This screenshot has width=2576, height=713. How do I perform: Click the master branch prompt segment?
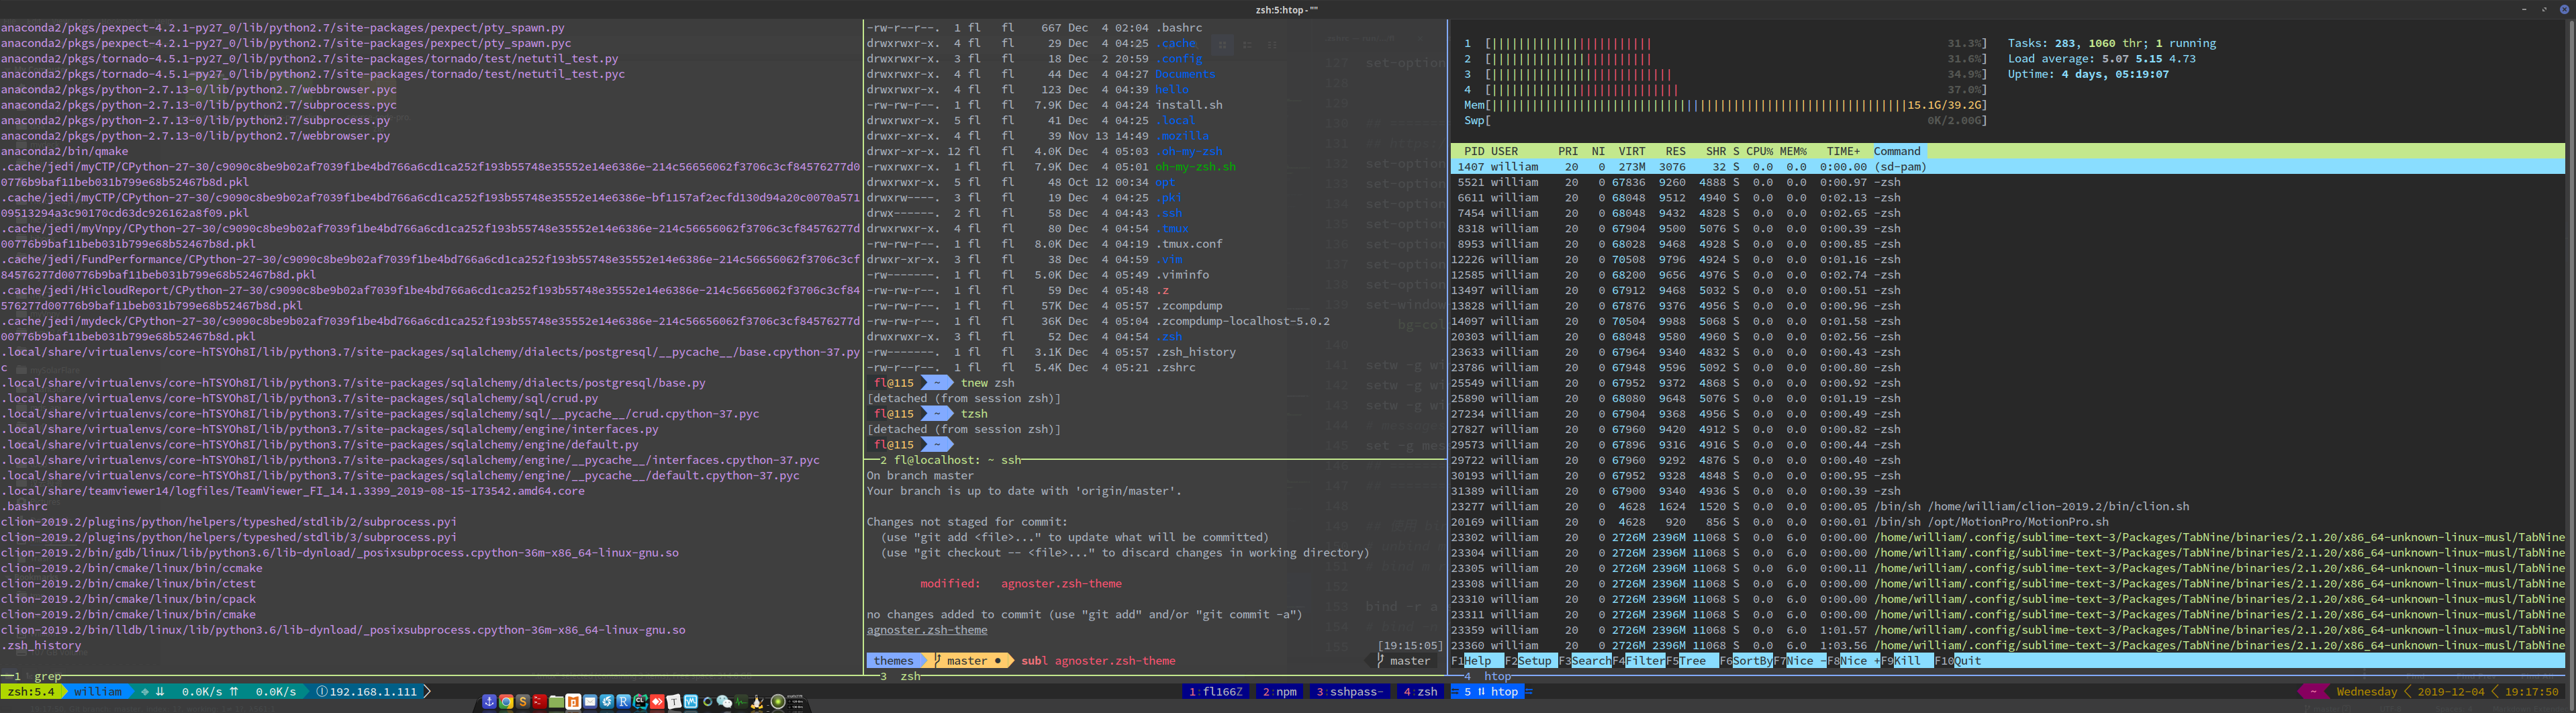(970, 661)
